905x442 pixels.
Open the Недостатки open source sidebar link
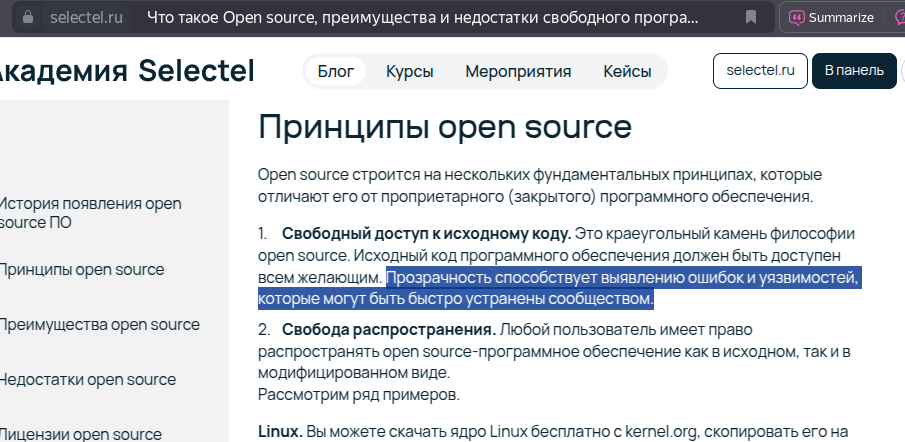pos(88,379)
